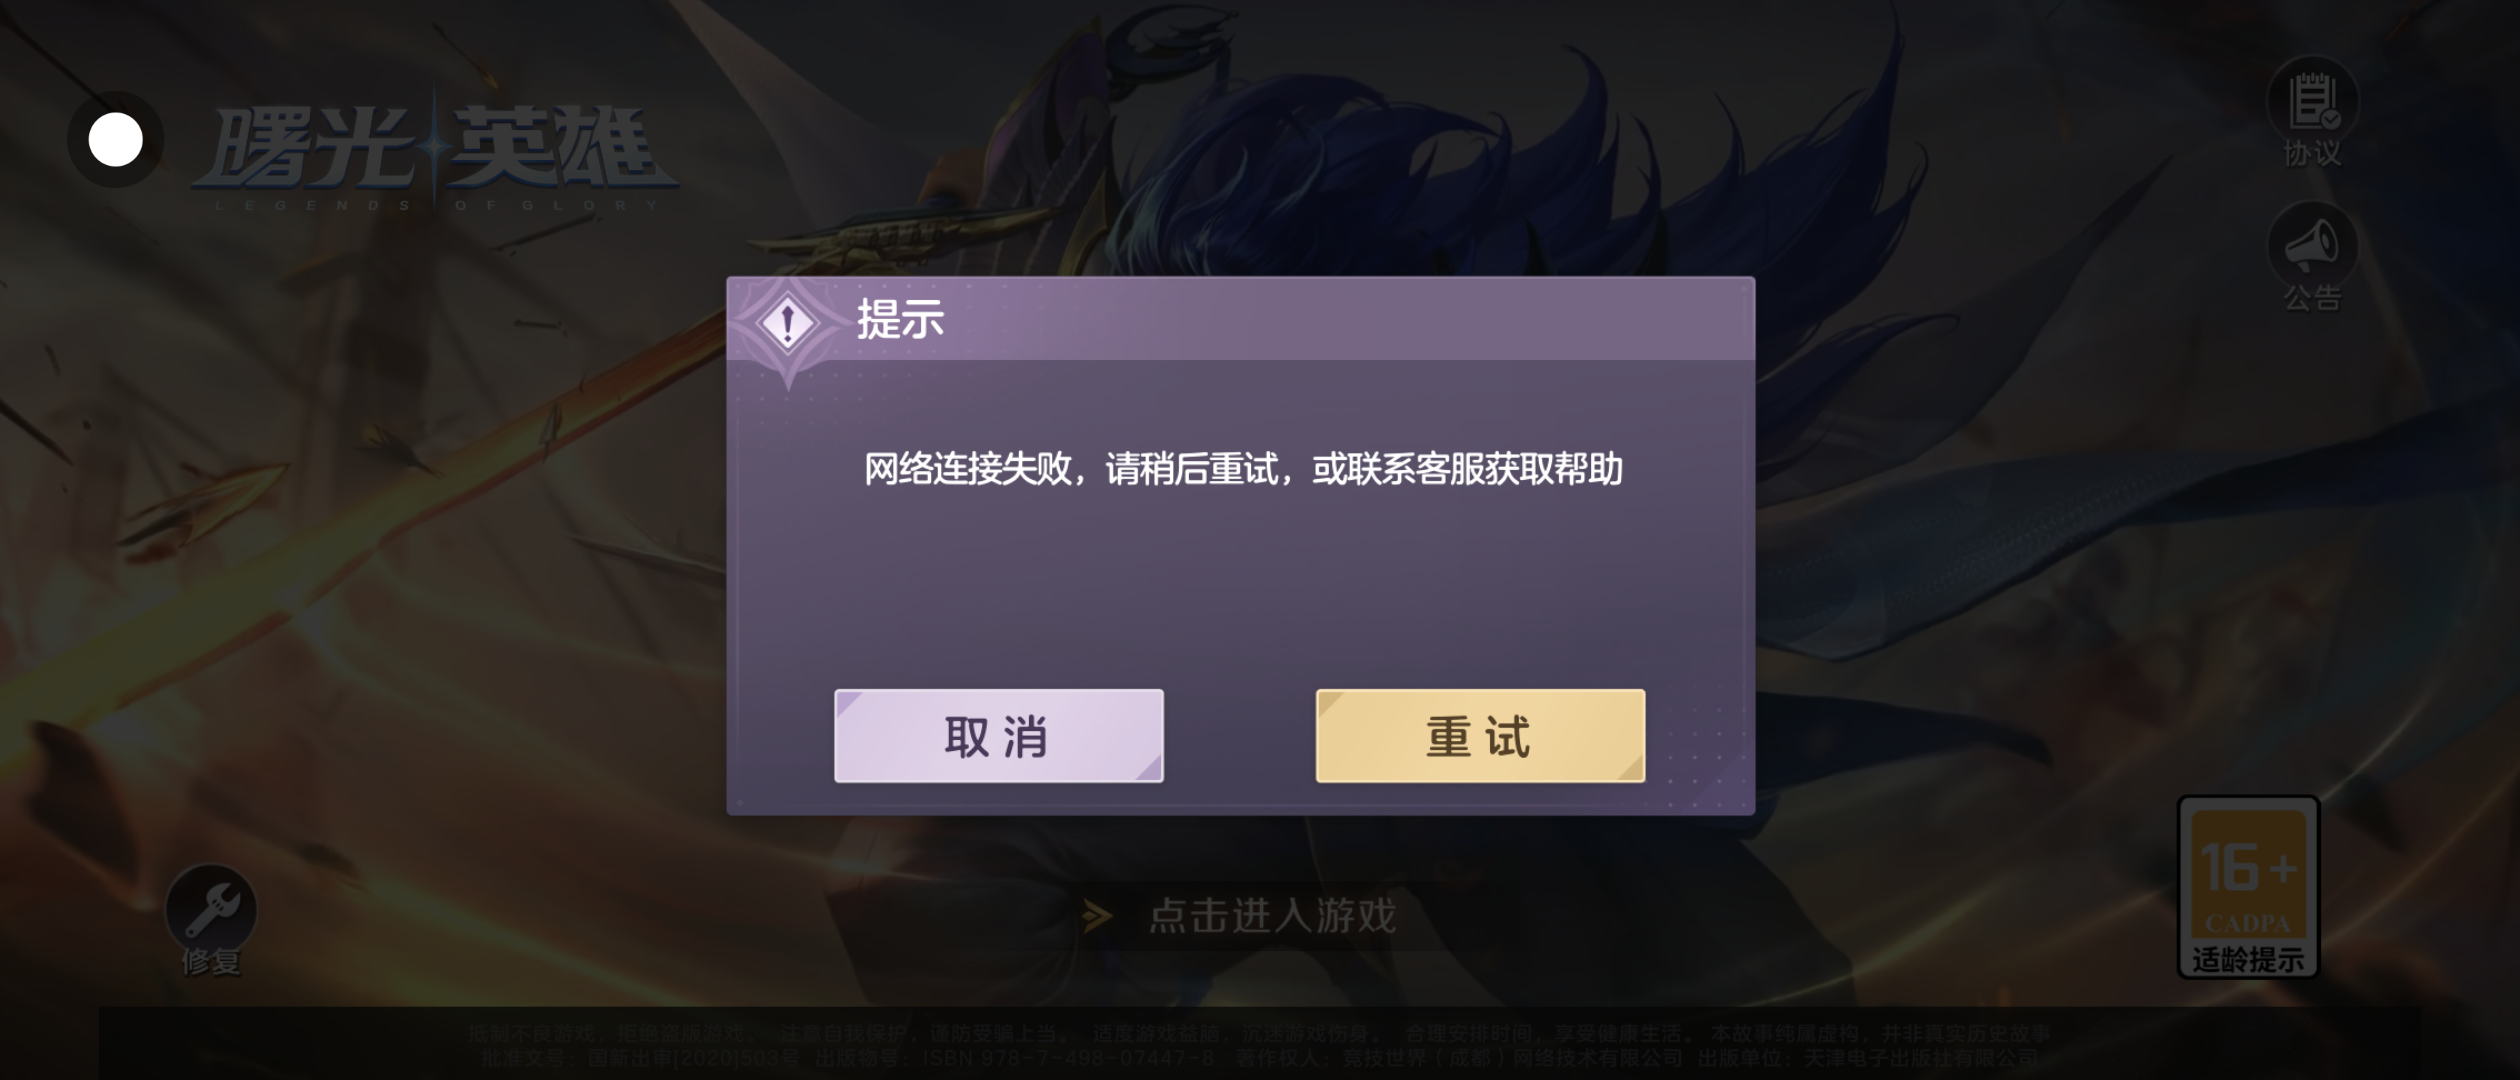Screen dimensions: 2520x1080
Task: Click the 取消 cancel button
Action: tap(998, 736)
